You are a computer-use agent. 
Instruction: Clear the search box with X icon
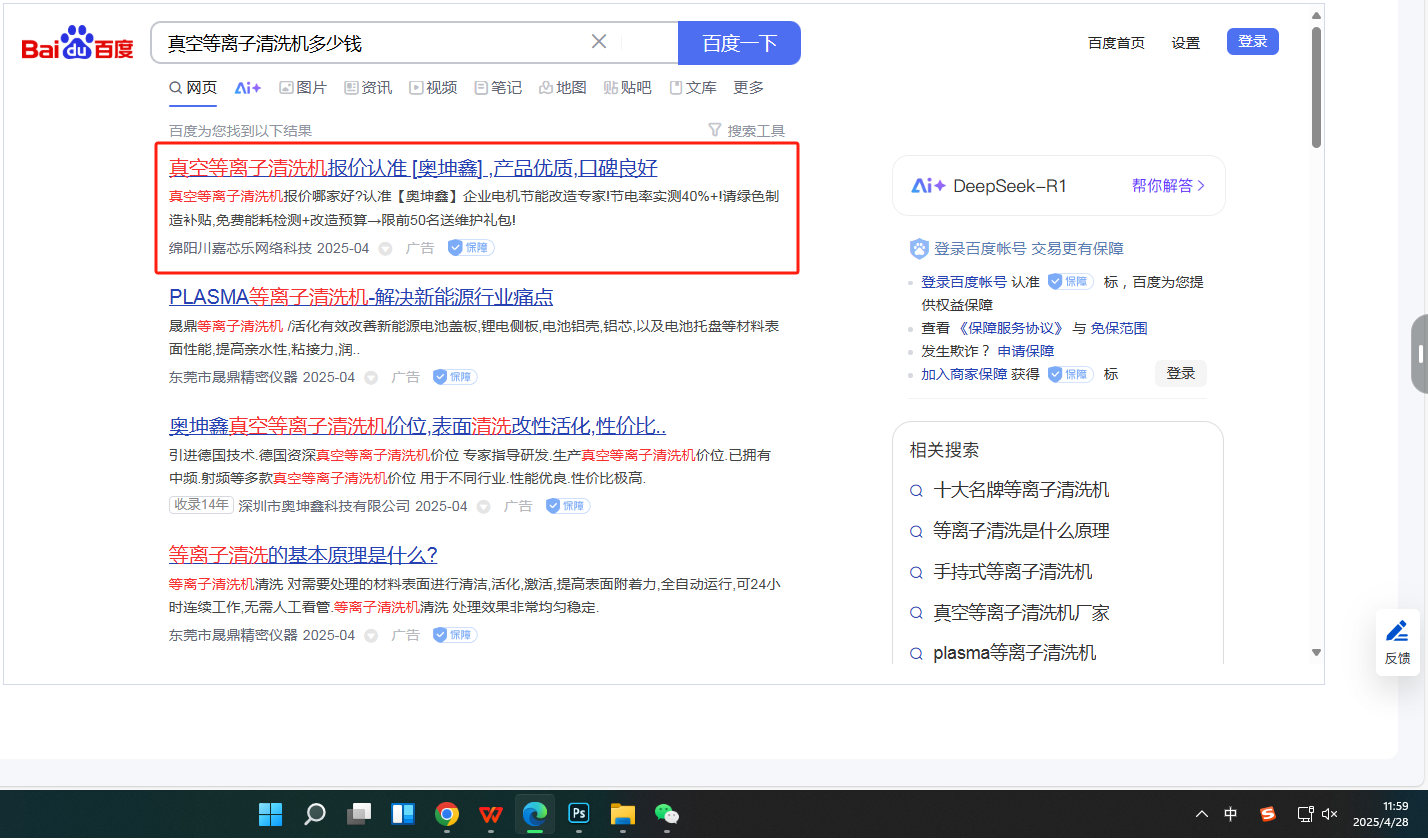point(599,42)
